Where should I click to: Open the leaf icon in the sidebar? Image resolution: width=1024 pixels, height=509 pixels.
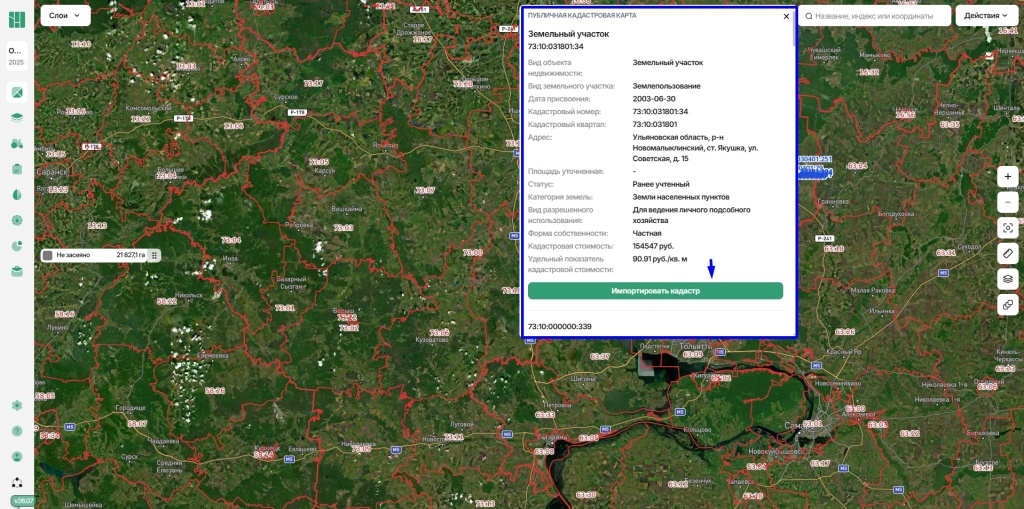(17, 194)
